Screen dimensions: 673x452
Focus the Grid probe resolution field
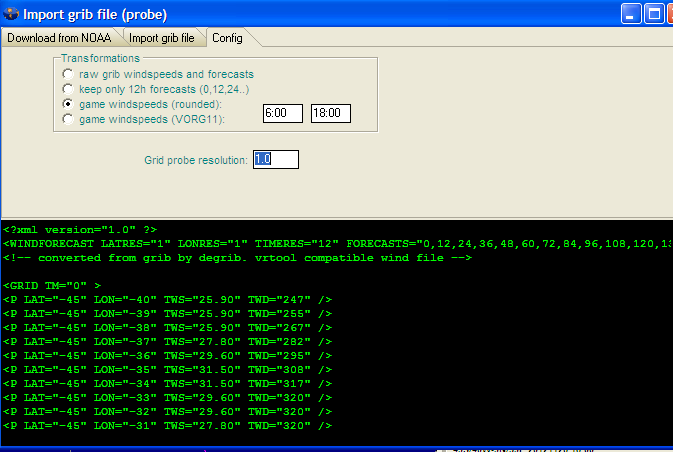point(275,159)
